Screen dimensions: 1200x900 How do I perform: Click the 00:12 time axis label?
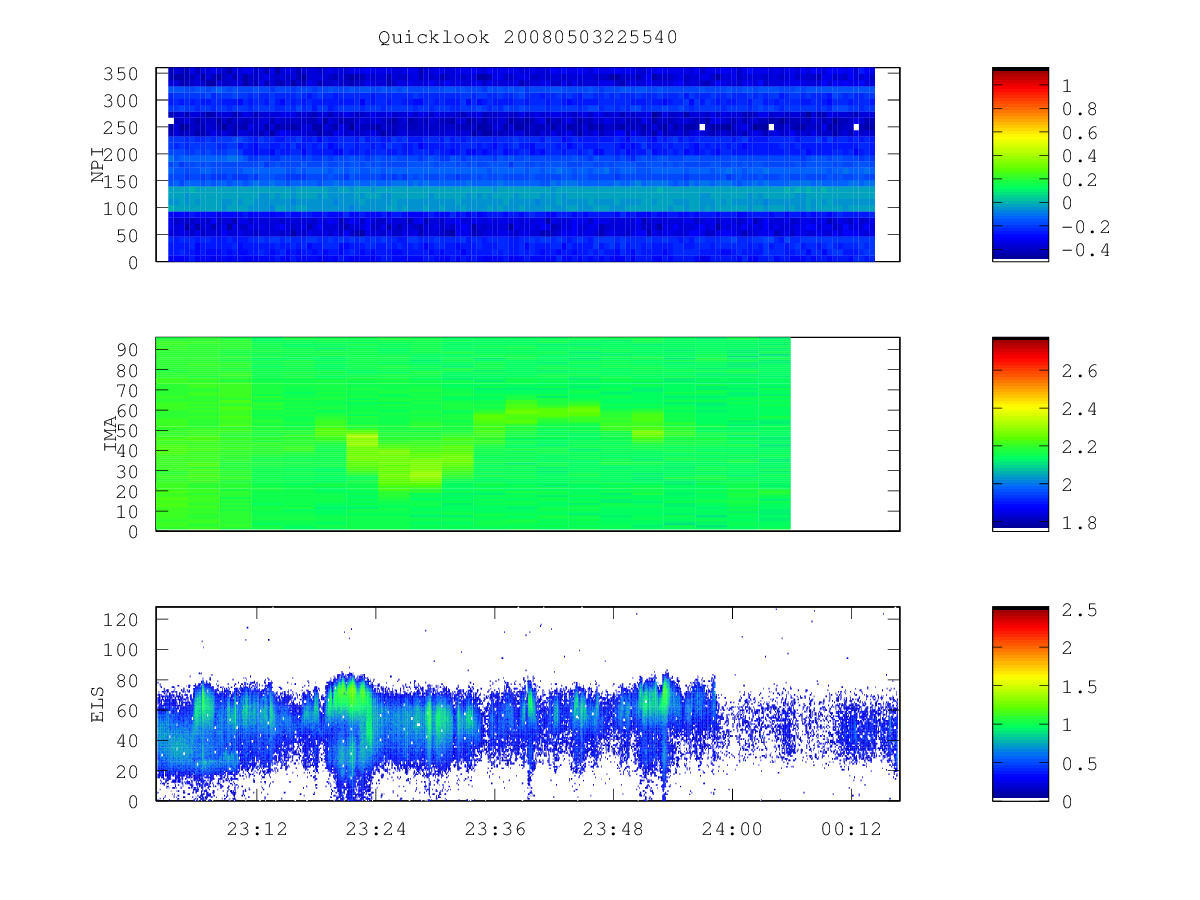coord(850,829)
